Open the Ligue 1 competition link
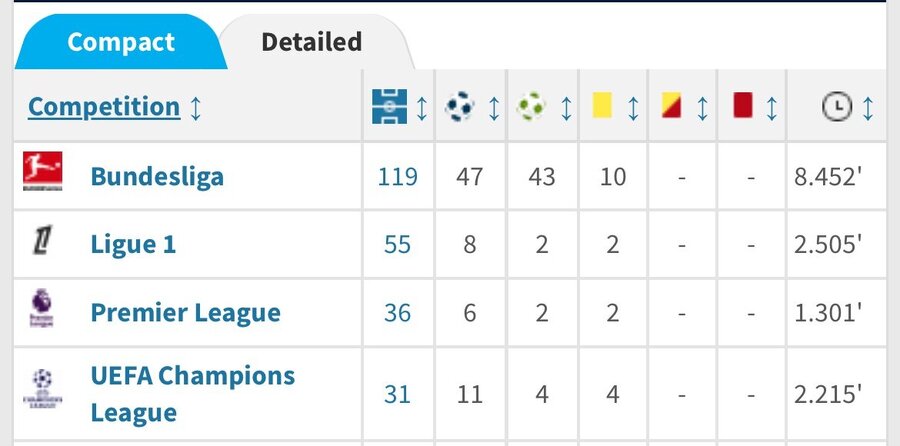900x446 pixels. [133, 245]
